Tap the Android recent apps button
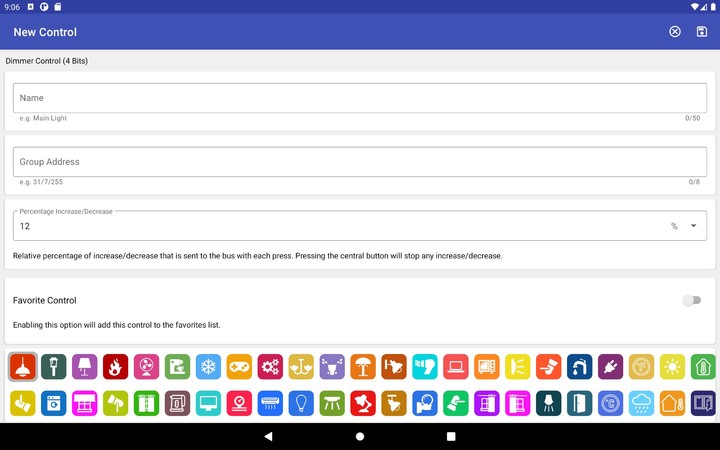The image size is (720, 450). click(x=451, y=436)
